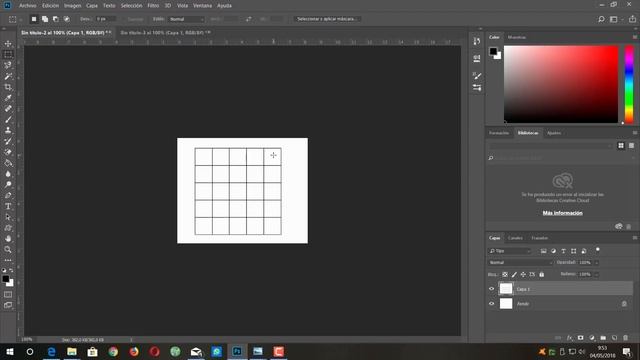Select the Dodge tool
This screenshot has height=360, width=640.
point(8,184)
